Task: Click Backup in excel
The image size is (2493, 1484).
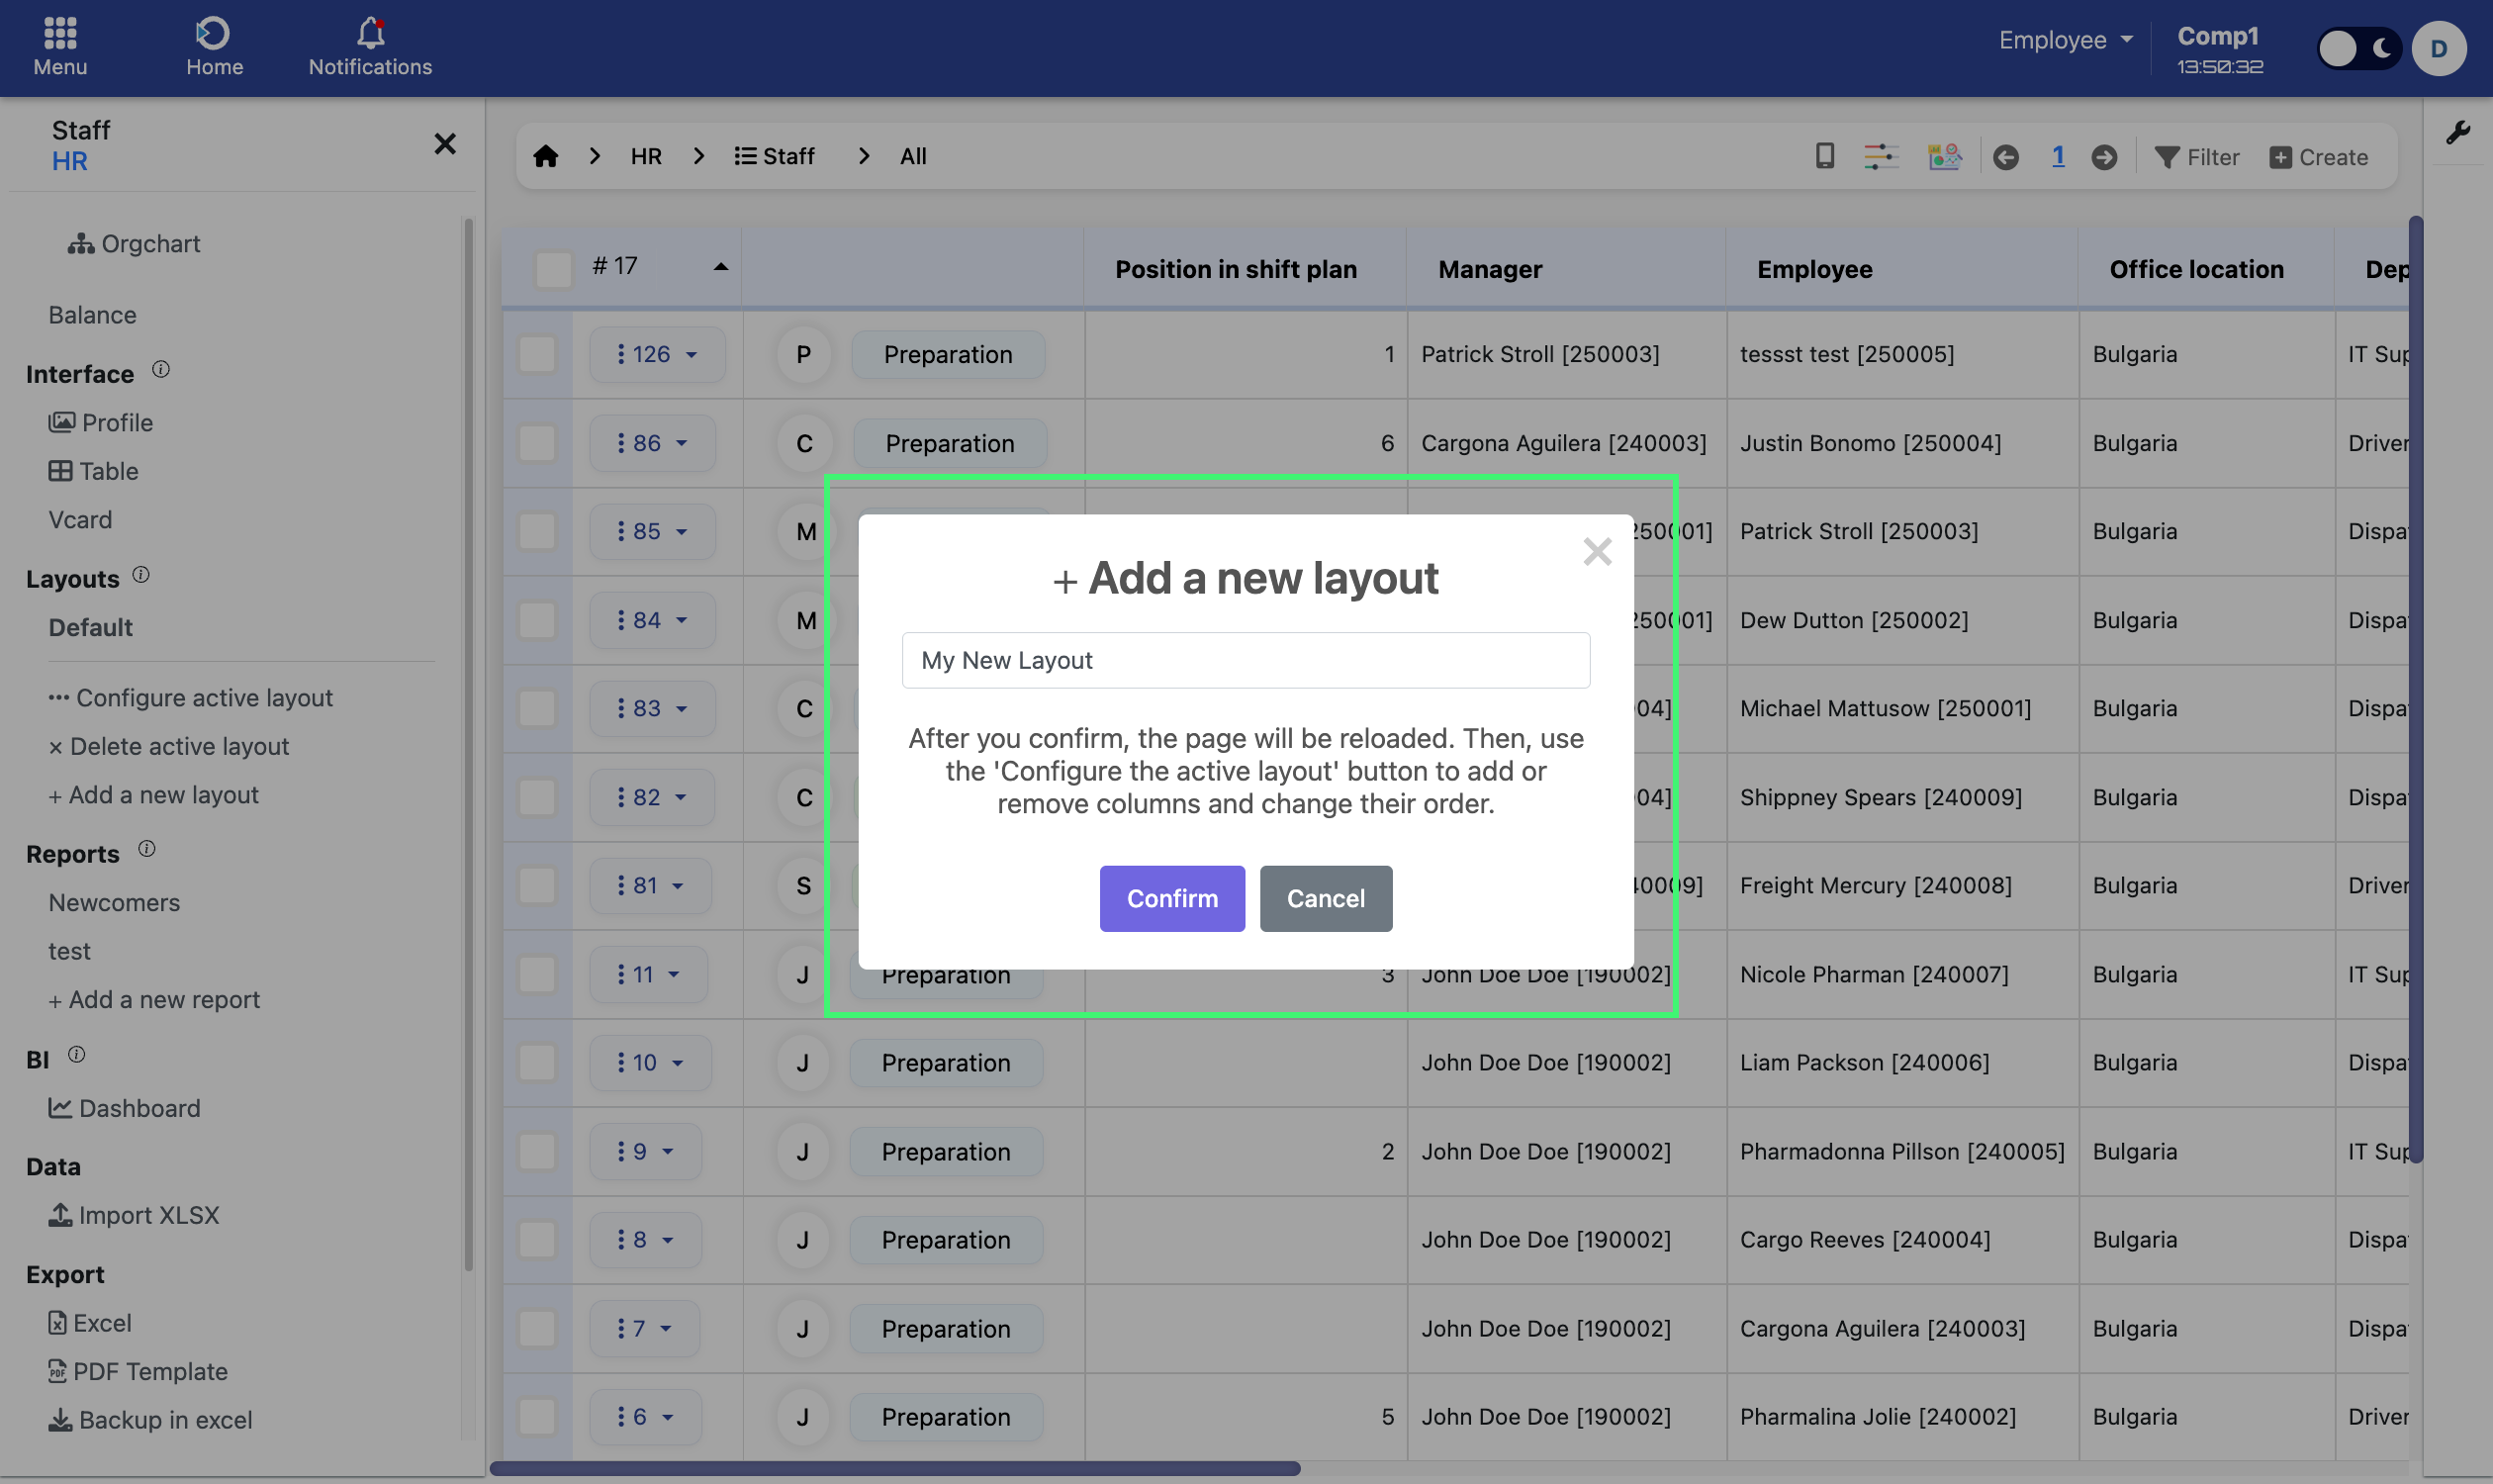Action: 150,1420
